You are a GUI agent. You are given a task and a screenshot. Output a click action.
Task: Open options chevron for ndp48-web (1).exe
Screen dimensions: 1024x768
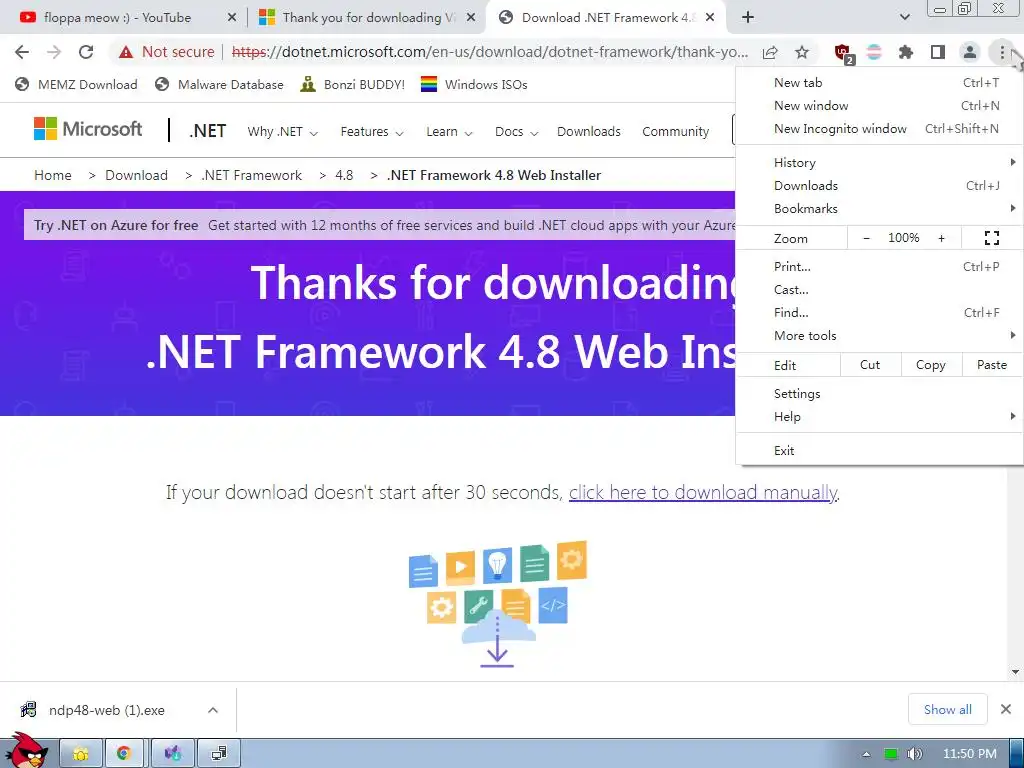(213, 710)
